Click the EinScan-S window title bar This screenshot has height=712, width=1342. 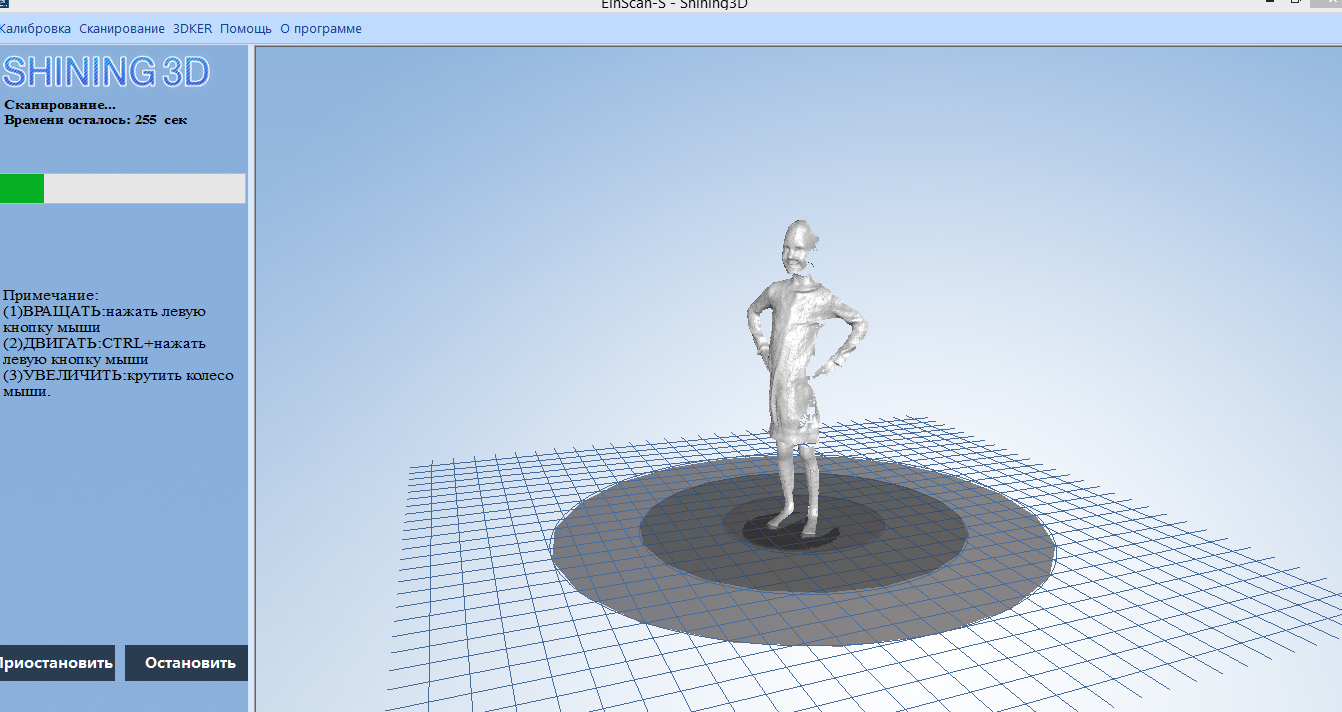pyautogui.click(x=674, y=4)
